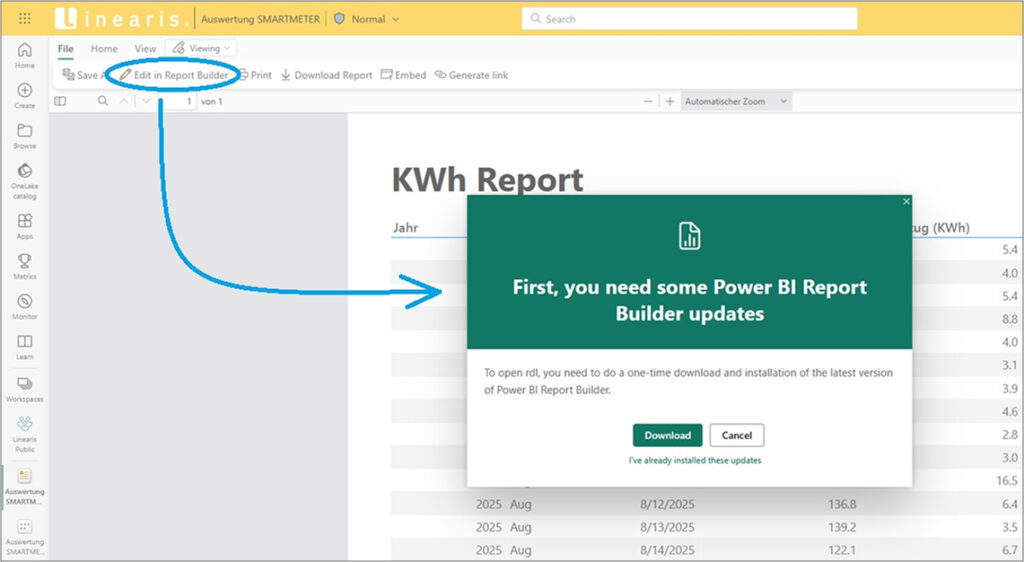The image size is (1024, 562).
Task: Open the app launcher grid icon
Action: [25, 19]
